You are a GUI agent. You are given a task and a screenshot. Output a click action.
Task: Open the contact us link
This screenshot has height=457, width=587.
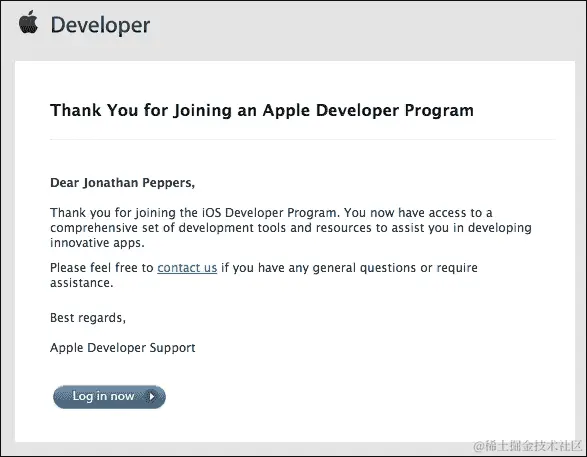tap(187, 268)
